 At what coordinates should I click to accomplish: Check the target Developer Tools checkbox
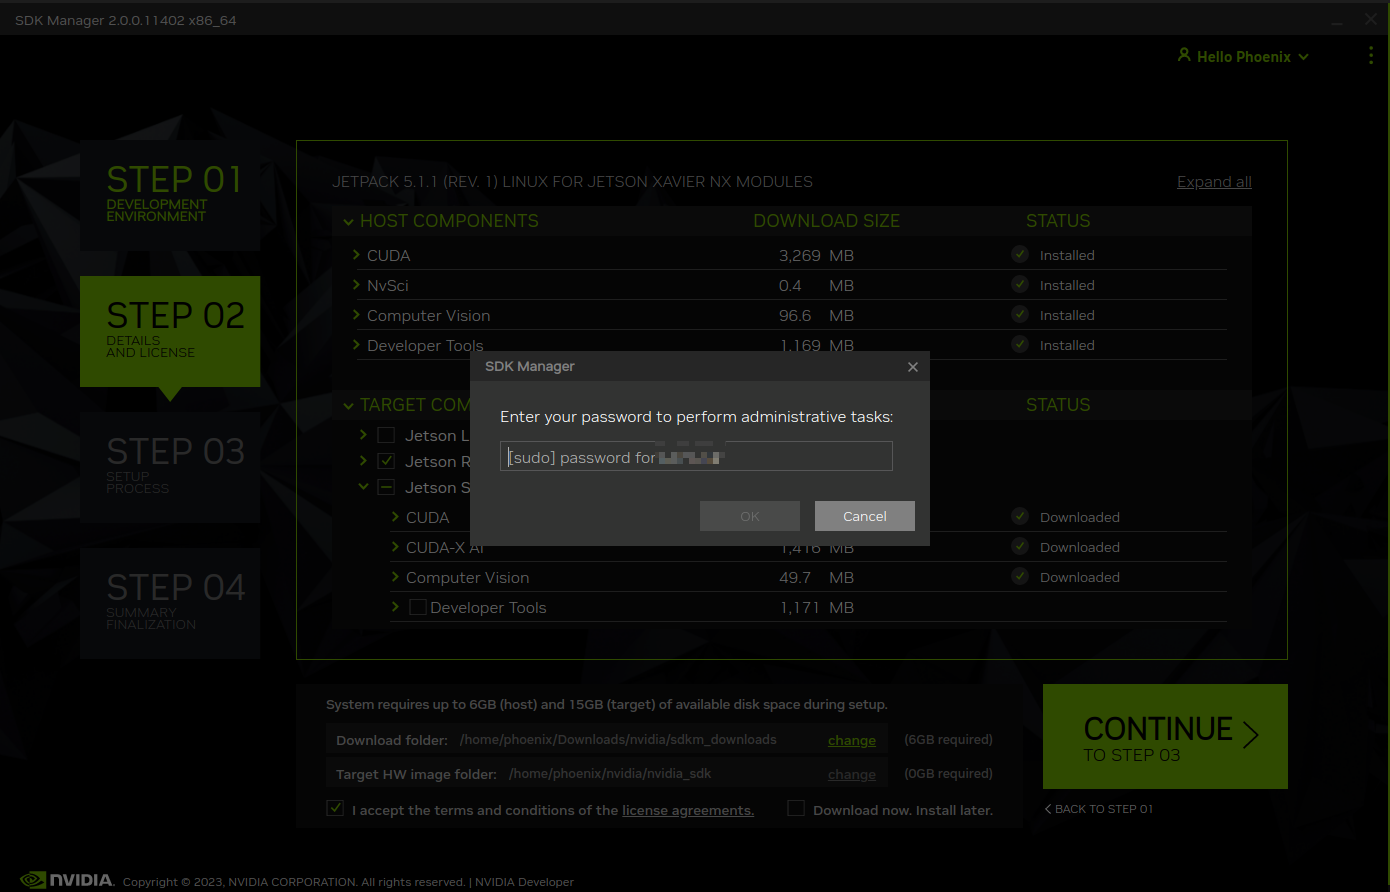(418, 607)
